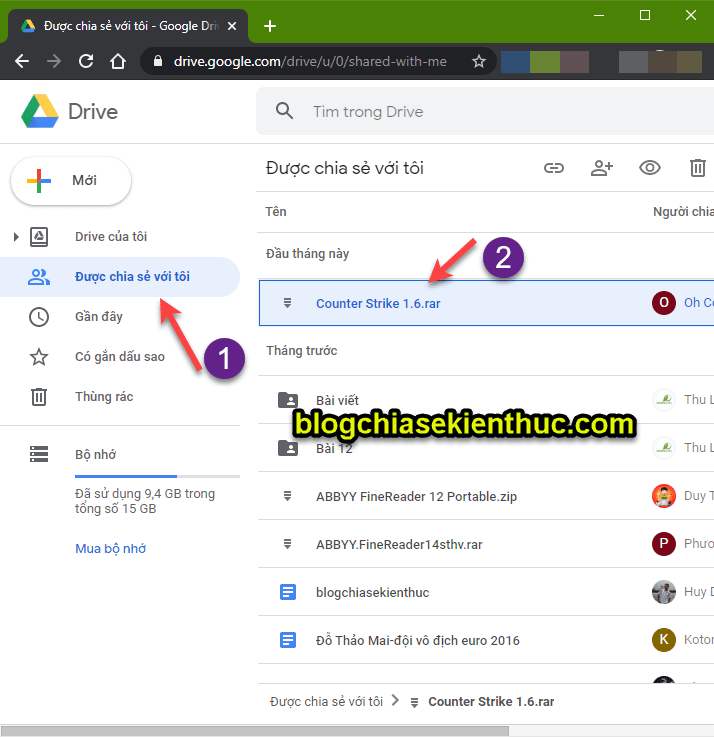Get shareable link icon in toolbar
This screenshot has height=737, width=714.
(554, 168)
